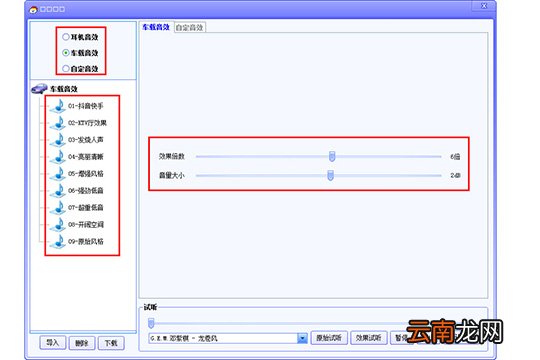Open the 车载音效 tab

tap(156, 27)
